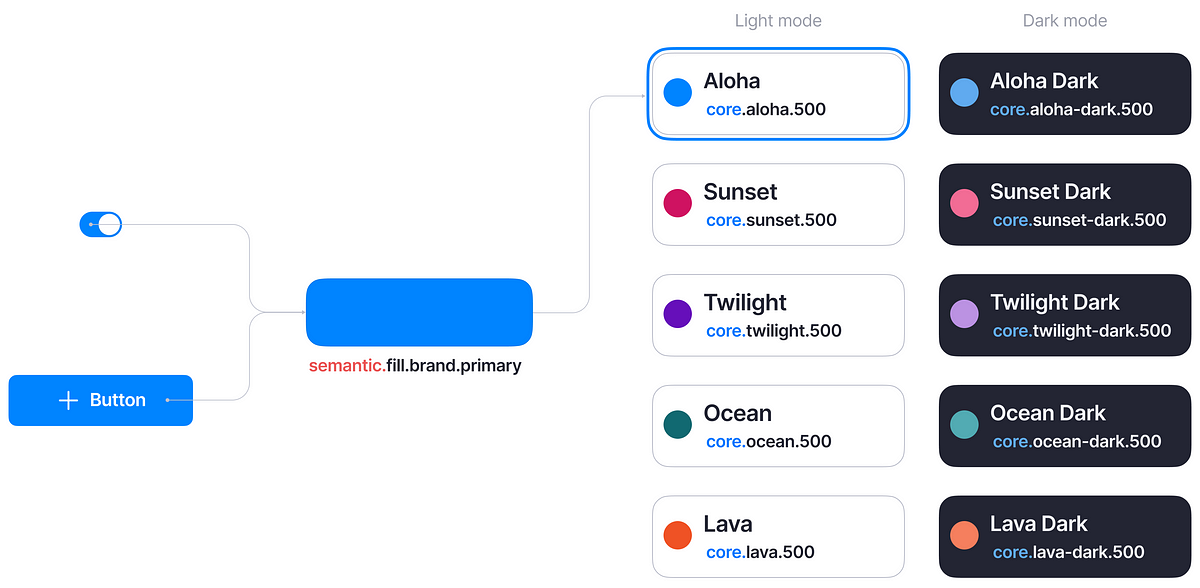1200x588 pixels.
Task: Switch to the Dark mode column header
Action: click(x=1065, y=21)
